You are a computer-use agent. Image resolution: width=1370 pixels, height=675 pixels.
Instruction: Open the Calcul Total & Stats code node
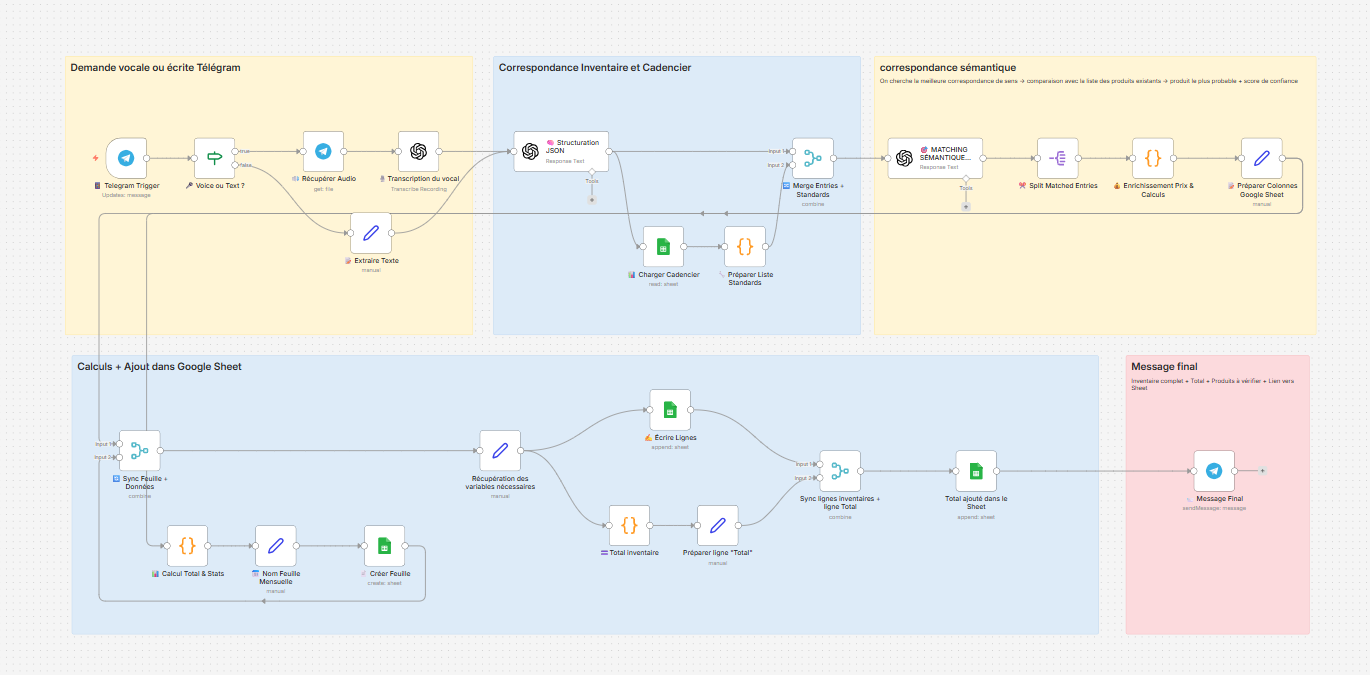[187, 546]
